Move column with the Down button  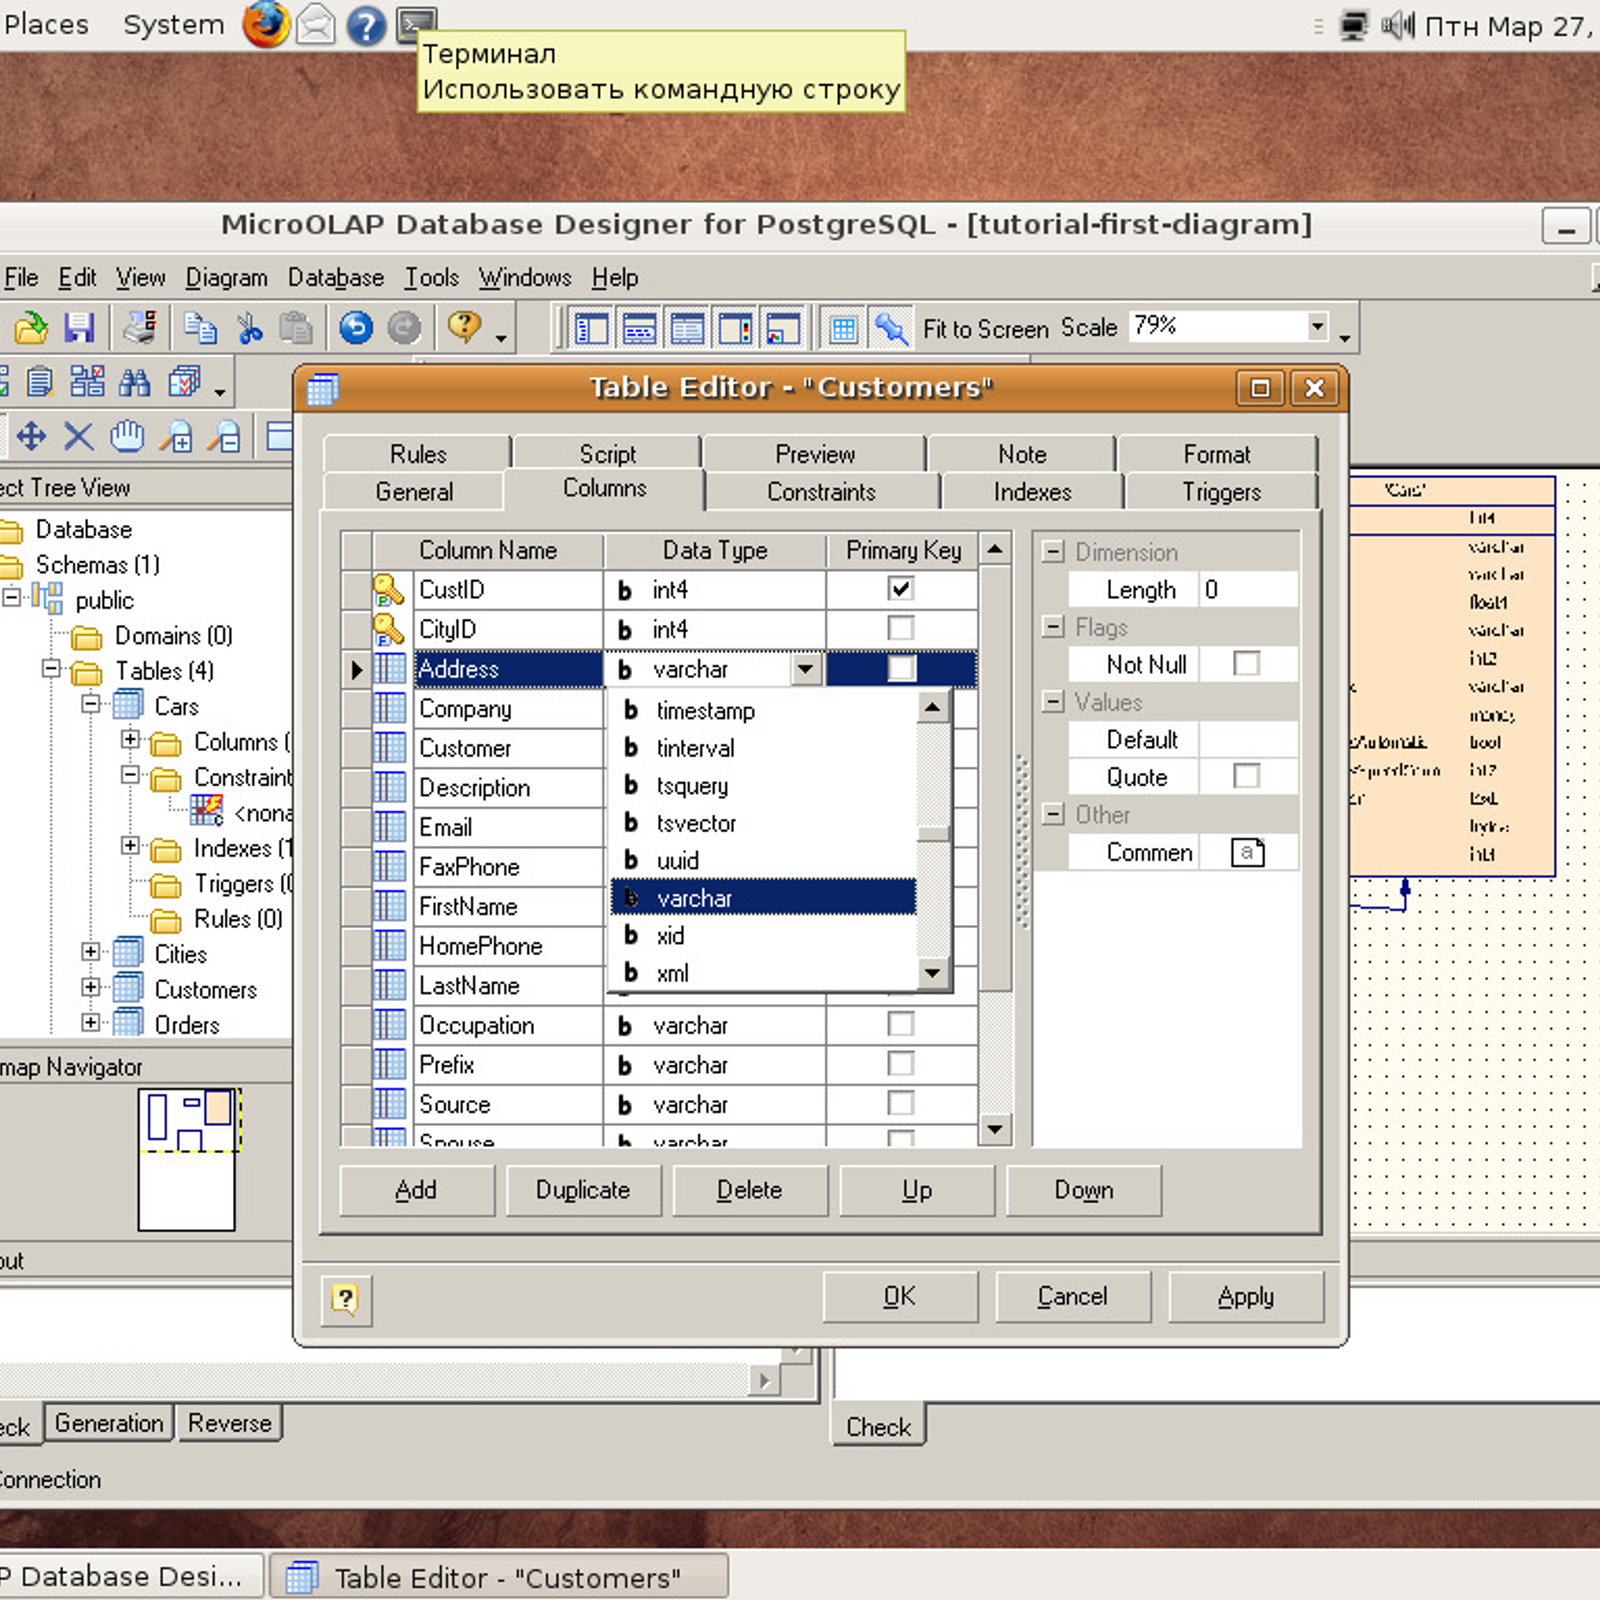click(1084, 1190)
